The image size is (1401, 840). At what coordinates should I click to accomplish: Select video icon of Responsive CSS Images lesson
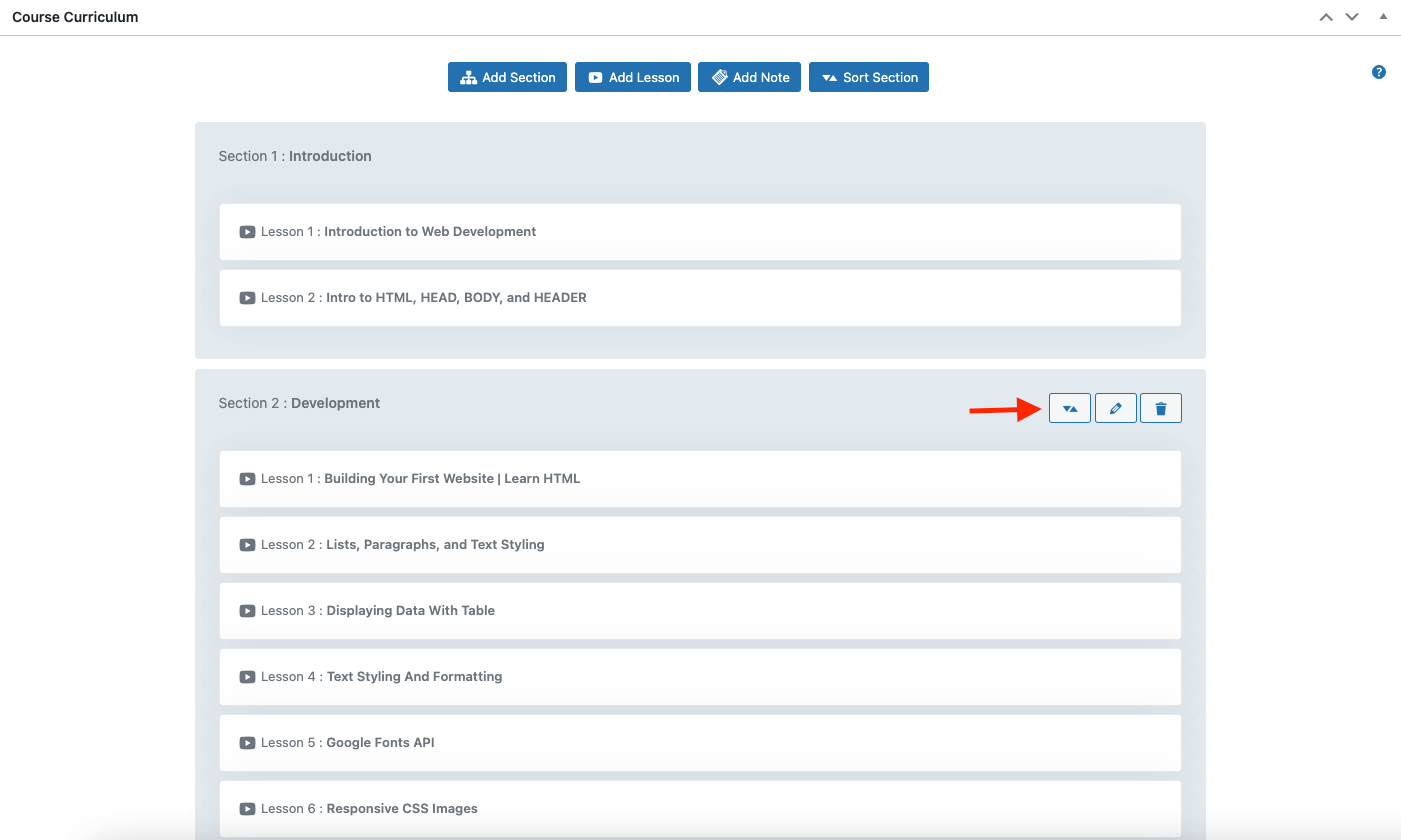pyautogui.click(x=247, y=809)
